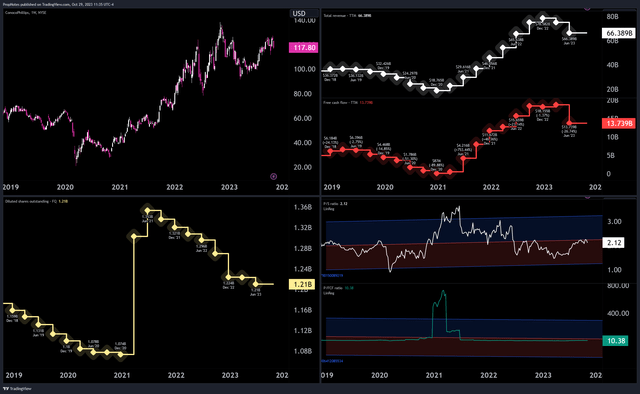Click 2023 on the P/FCF chart time axis
Image resolution: width=640 pixels, height=394 pixels.
(x=543, y=375)
